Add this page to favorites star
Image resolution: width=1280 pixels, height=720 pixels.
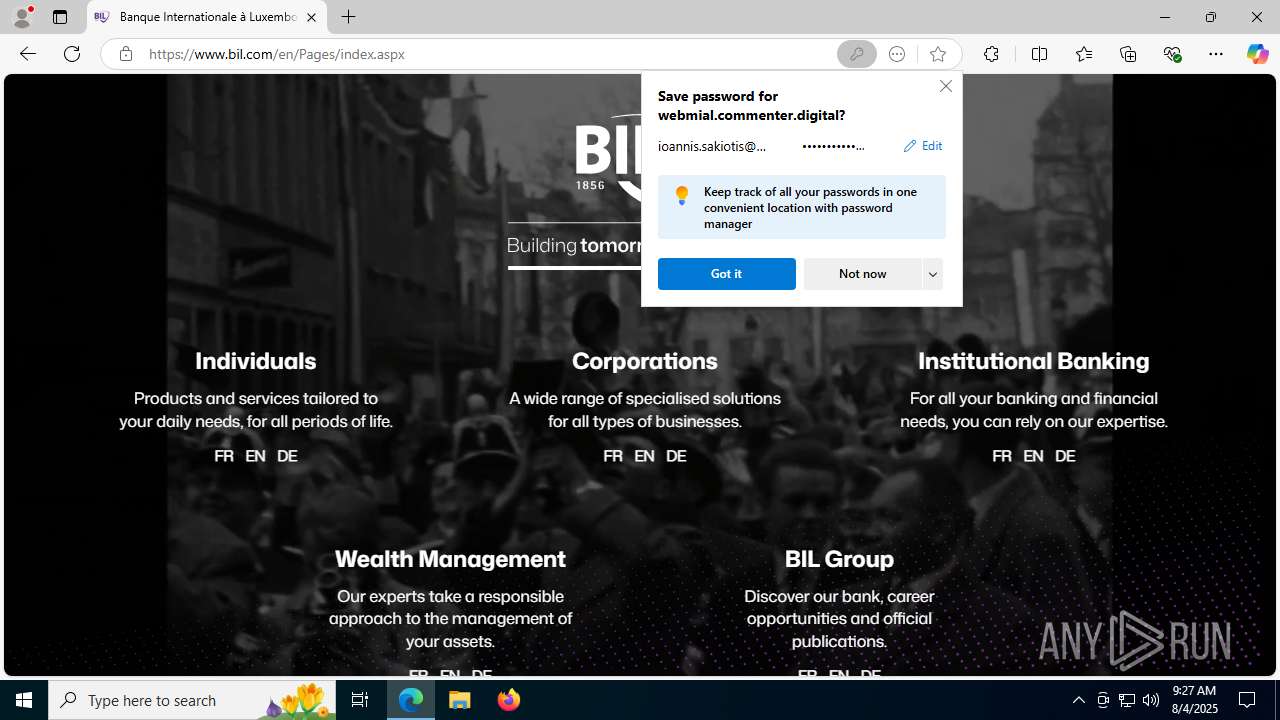pyautogui.click(x=937, y=54)
